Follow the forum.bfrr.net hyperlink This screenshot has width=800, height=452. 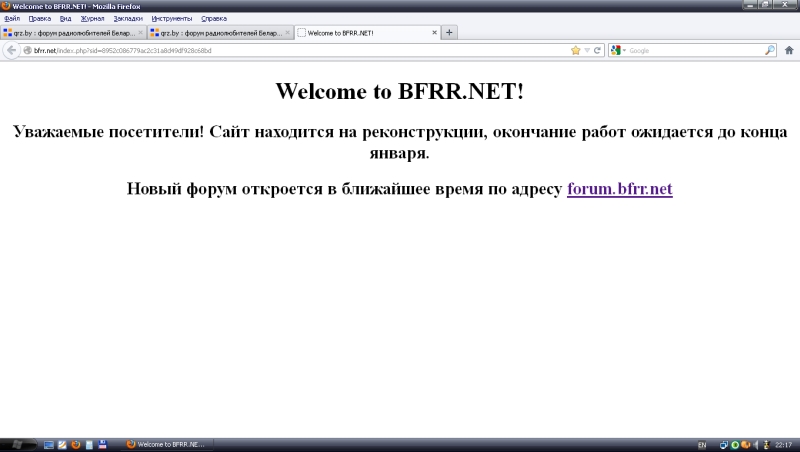tap(619, 188)
